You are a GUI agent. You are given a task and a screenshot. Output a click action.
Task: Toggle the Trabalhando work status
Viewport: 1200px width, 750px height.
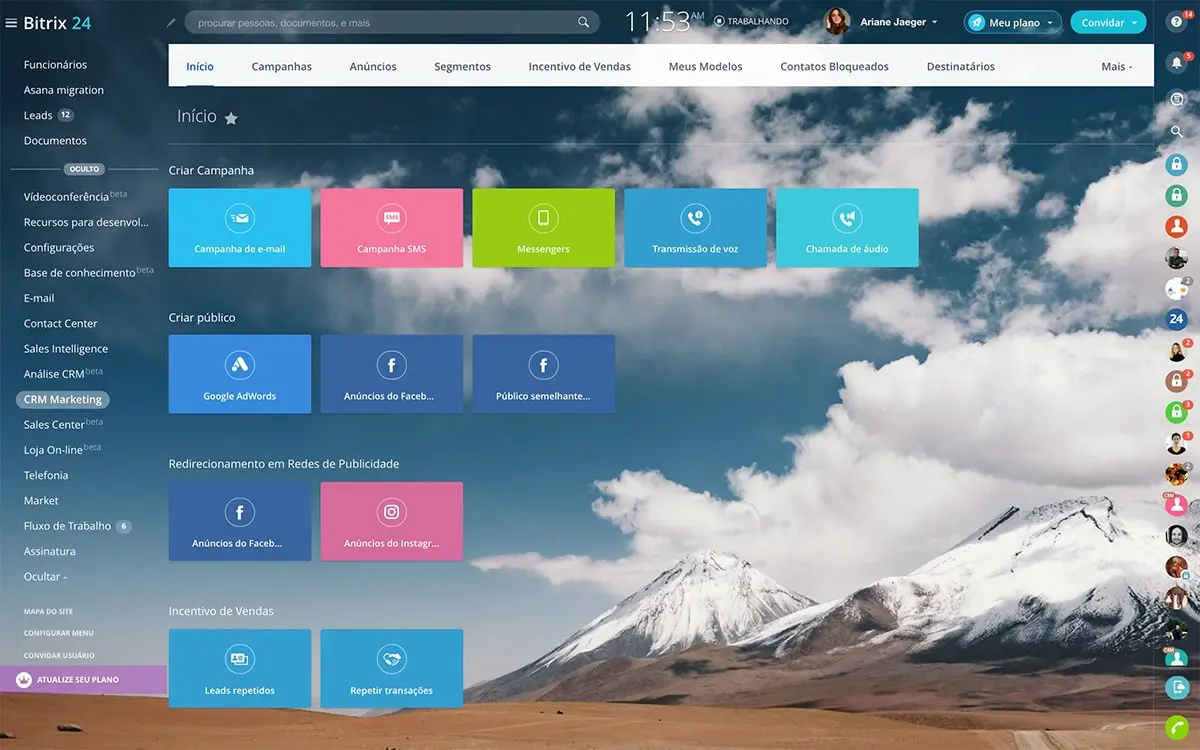[x=750, y=21]
